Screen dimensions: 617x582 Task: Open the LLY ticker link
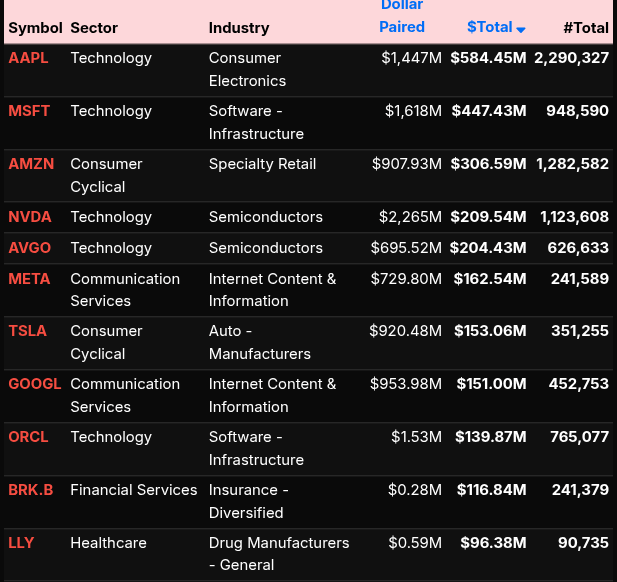pyautogui.click(x=21, y=543)
